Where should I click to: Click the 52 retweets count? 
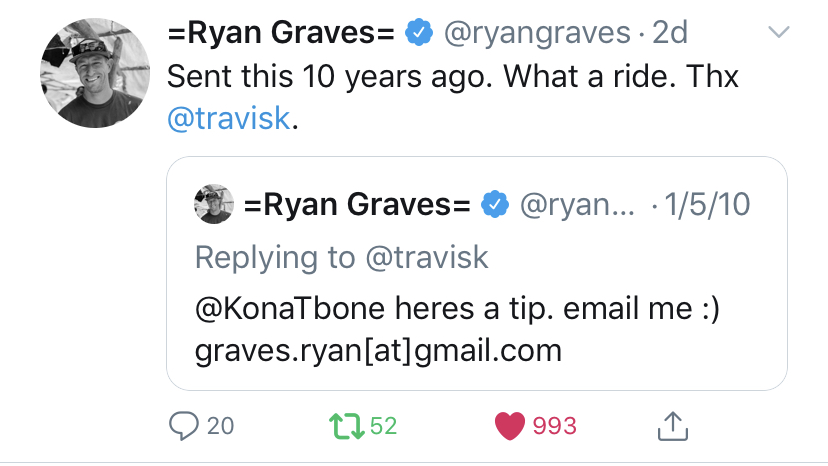pyautogui.click(x=383, y=426)
